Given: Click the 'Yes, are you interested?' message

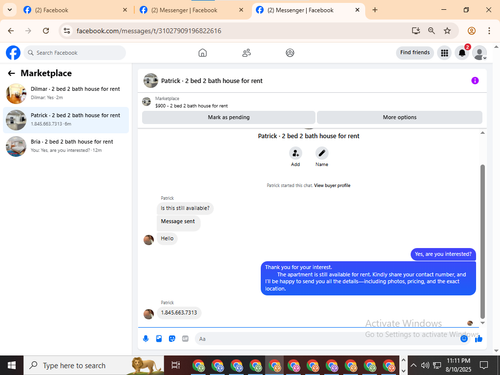Looking at the screenshot, I should coord(443,254).
